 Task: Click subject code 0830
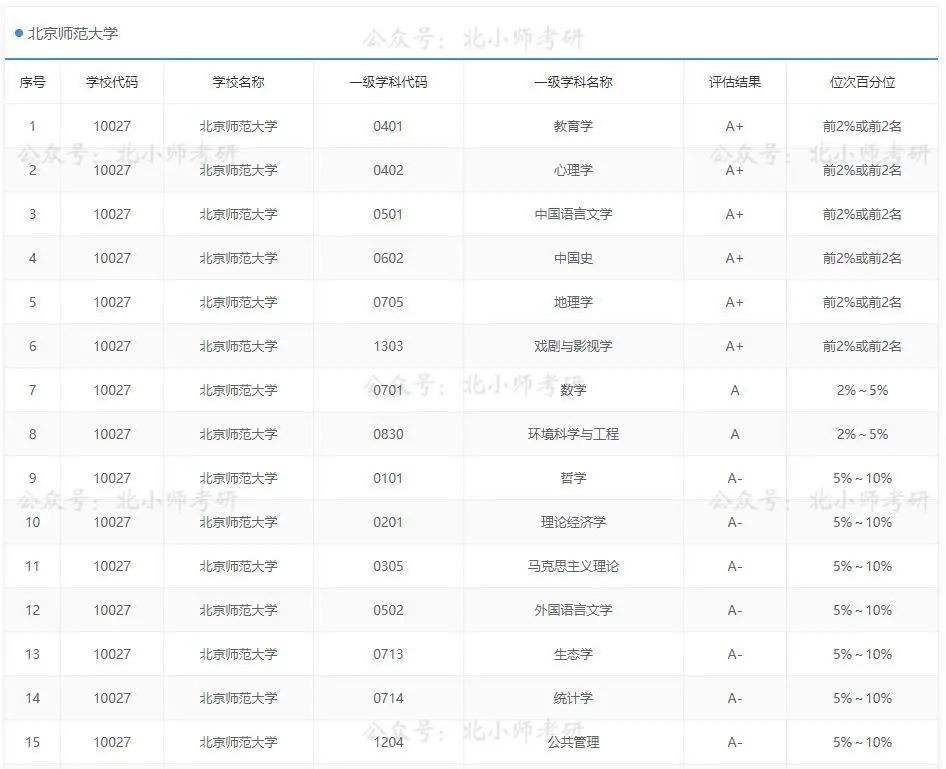(388, 434)
